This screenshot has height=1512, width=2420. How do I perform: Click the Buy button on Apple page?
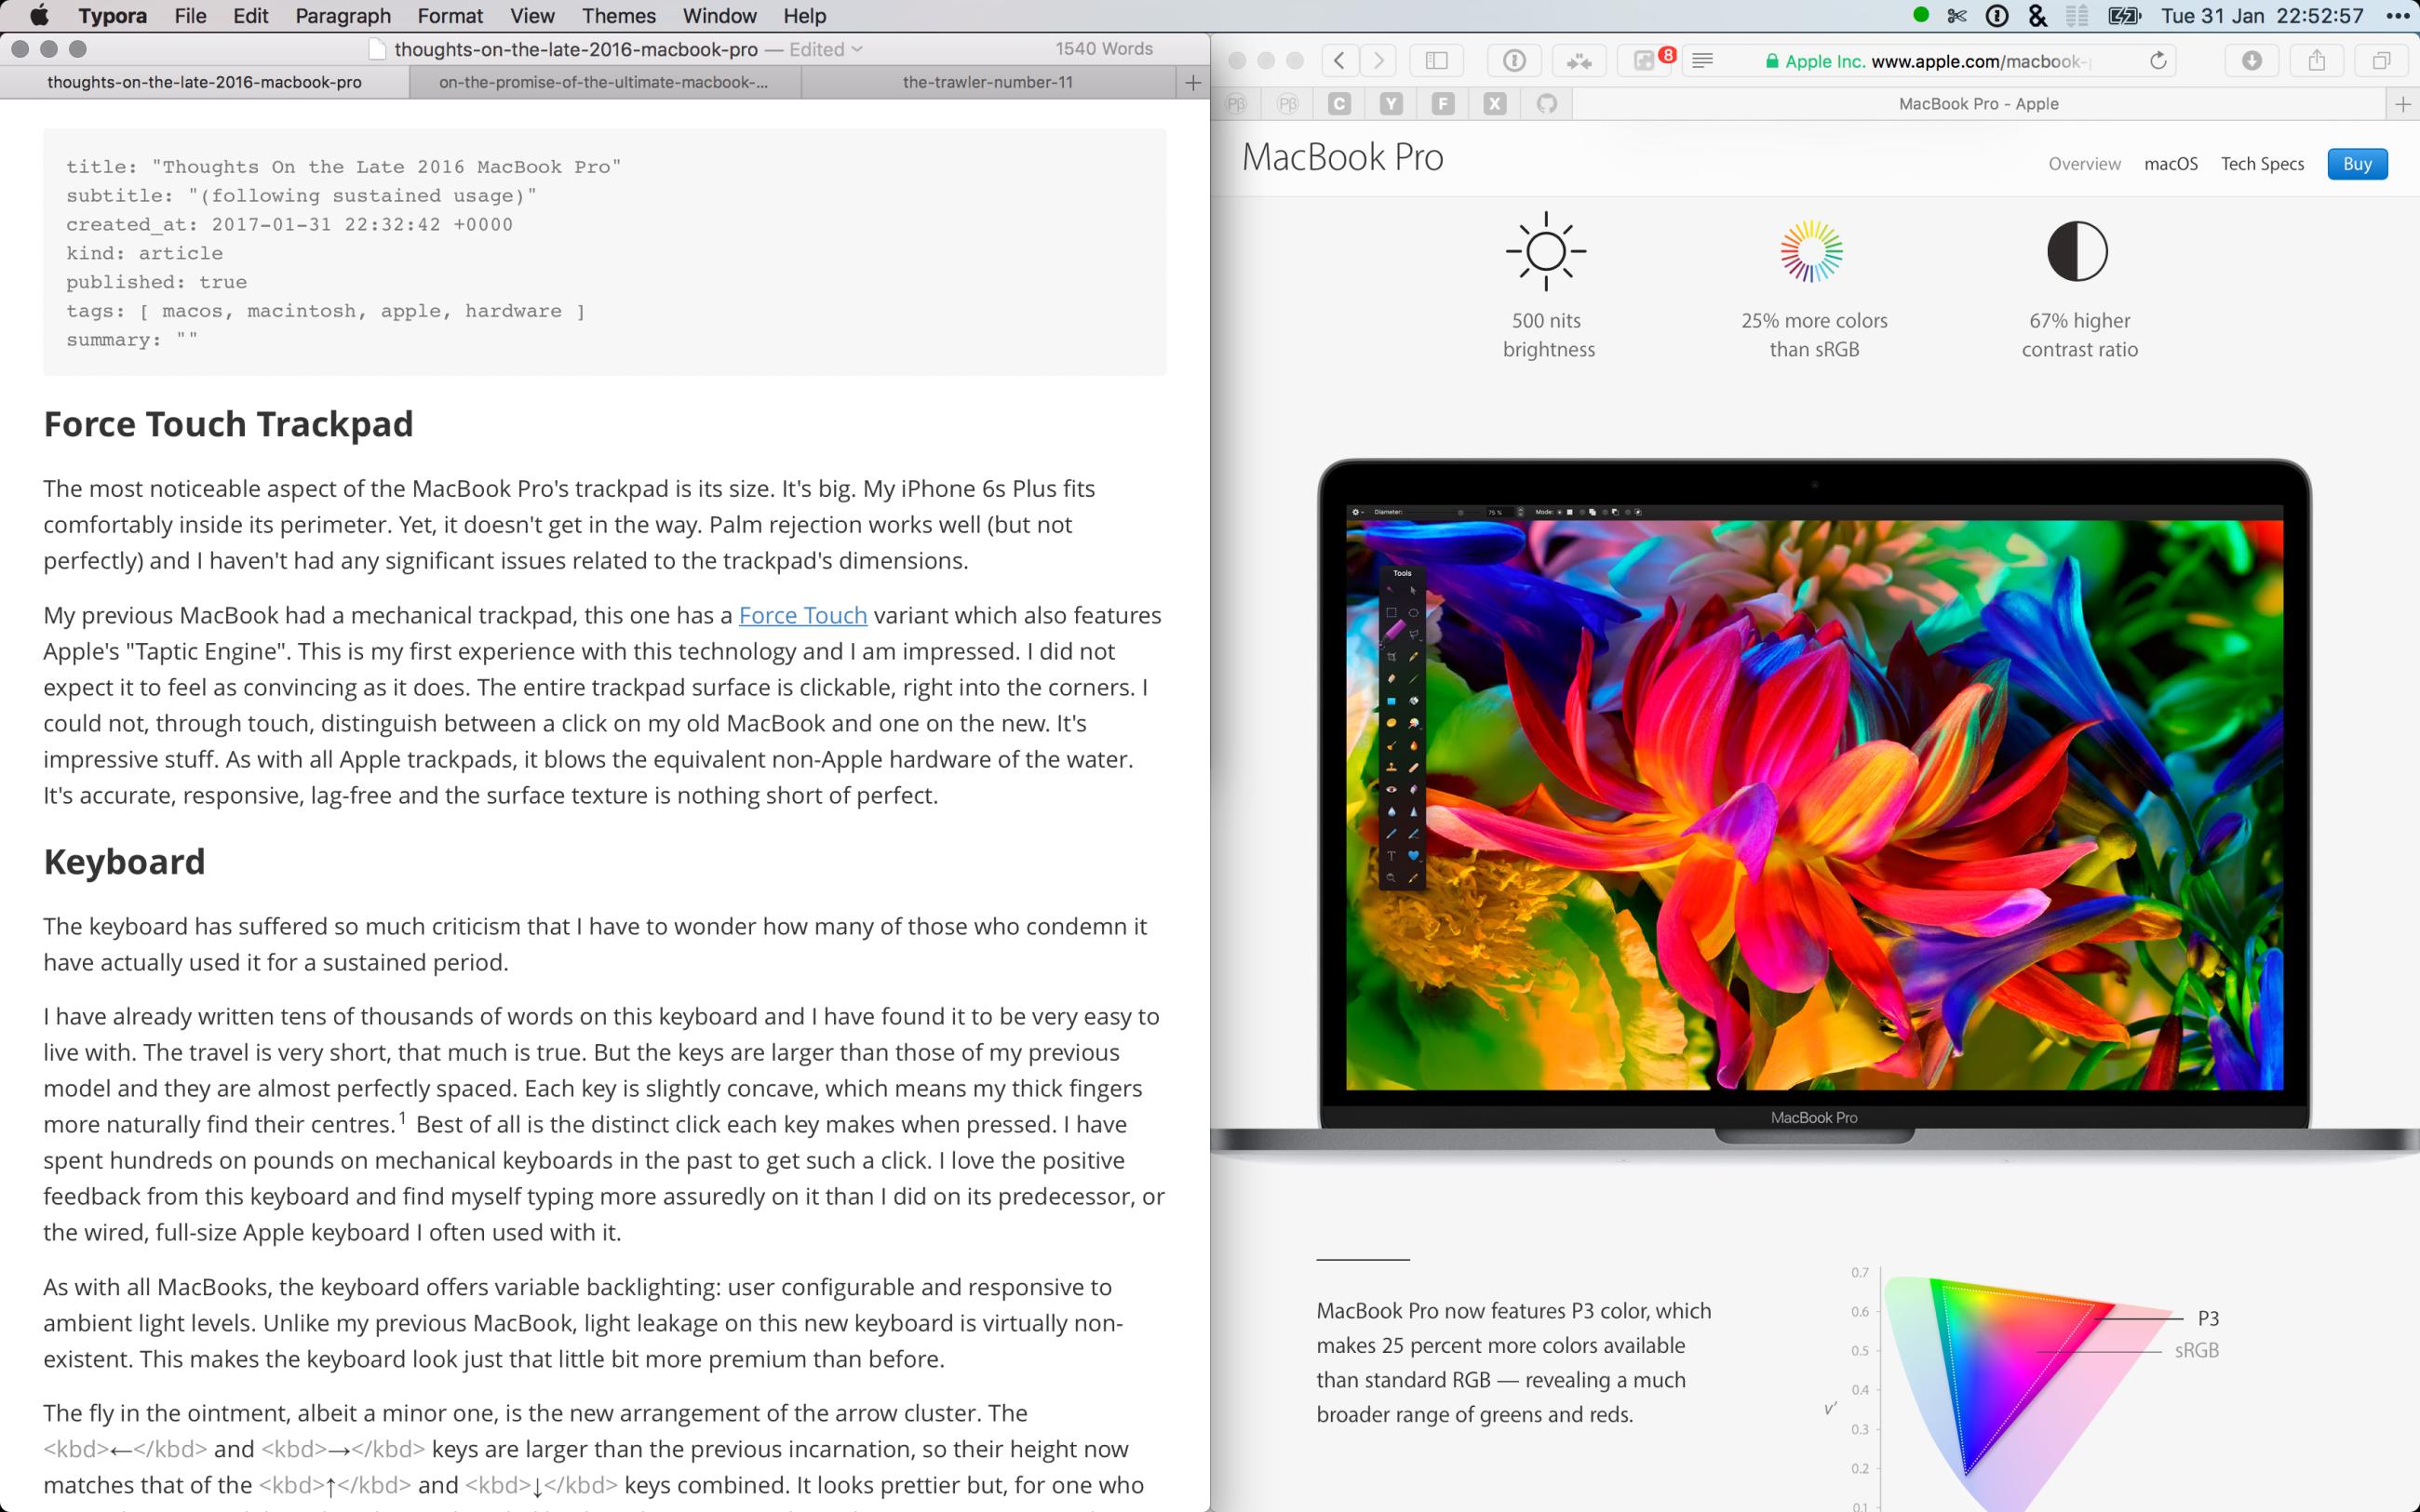point(2357,164)
